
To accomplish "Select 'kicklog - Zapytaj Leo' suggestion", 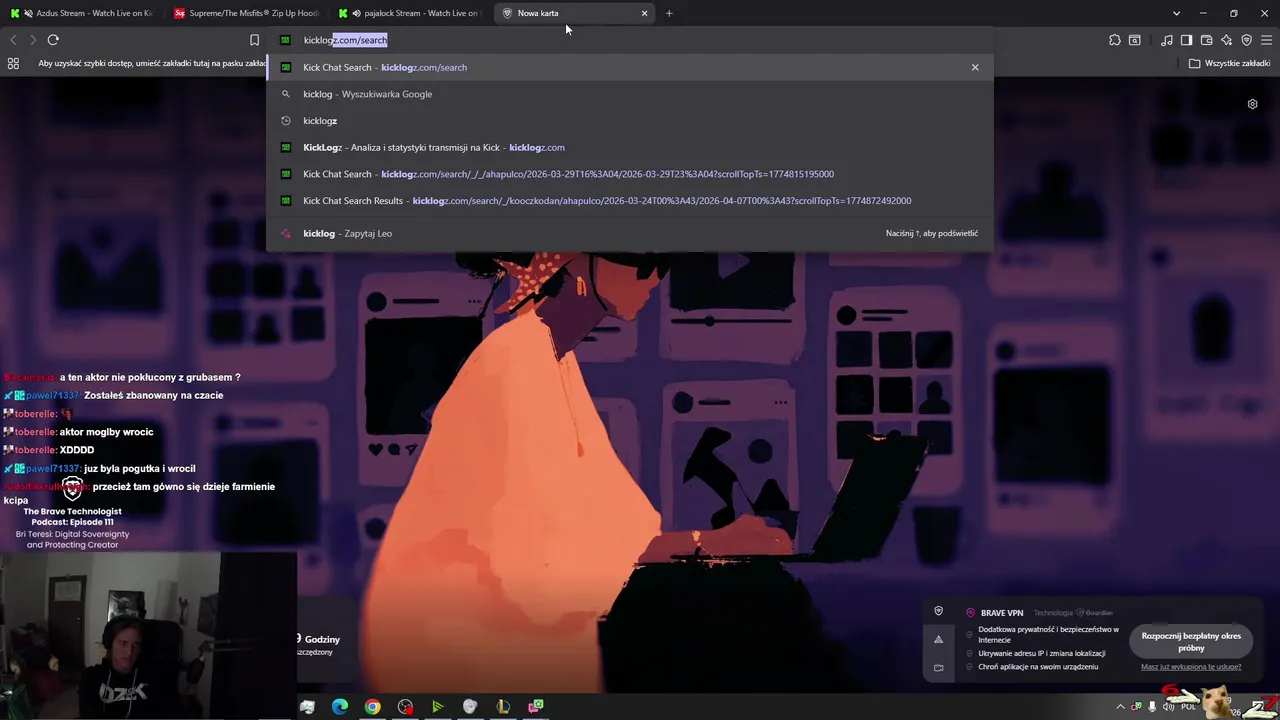I will pyautogui.click(x=630, y=233).
